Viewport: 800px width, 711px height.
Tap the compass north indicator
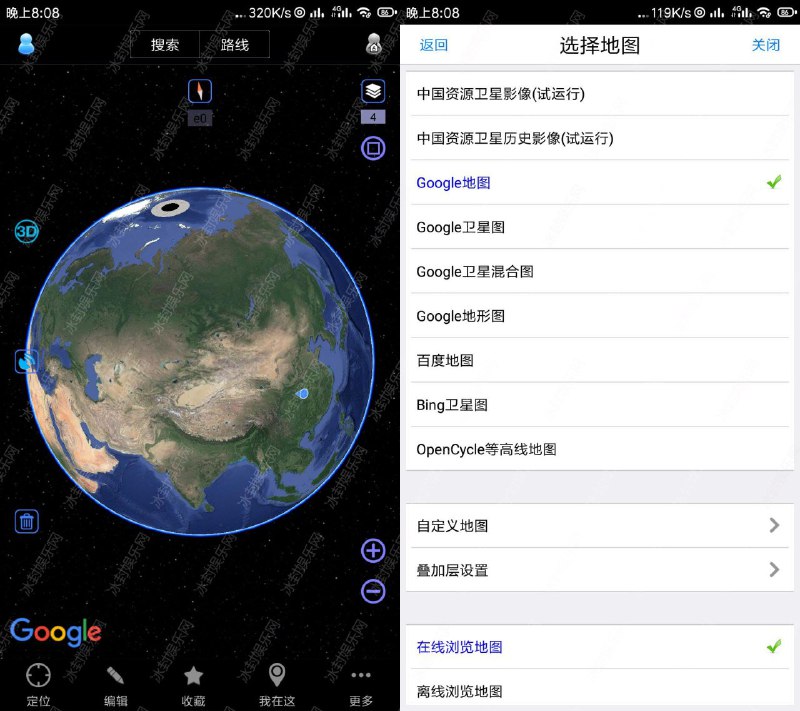click(x=199, y=91)
